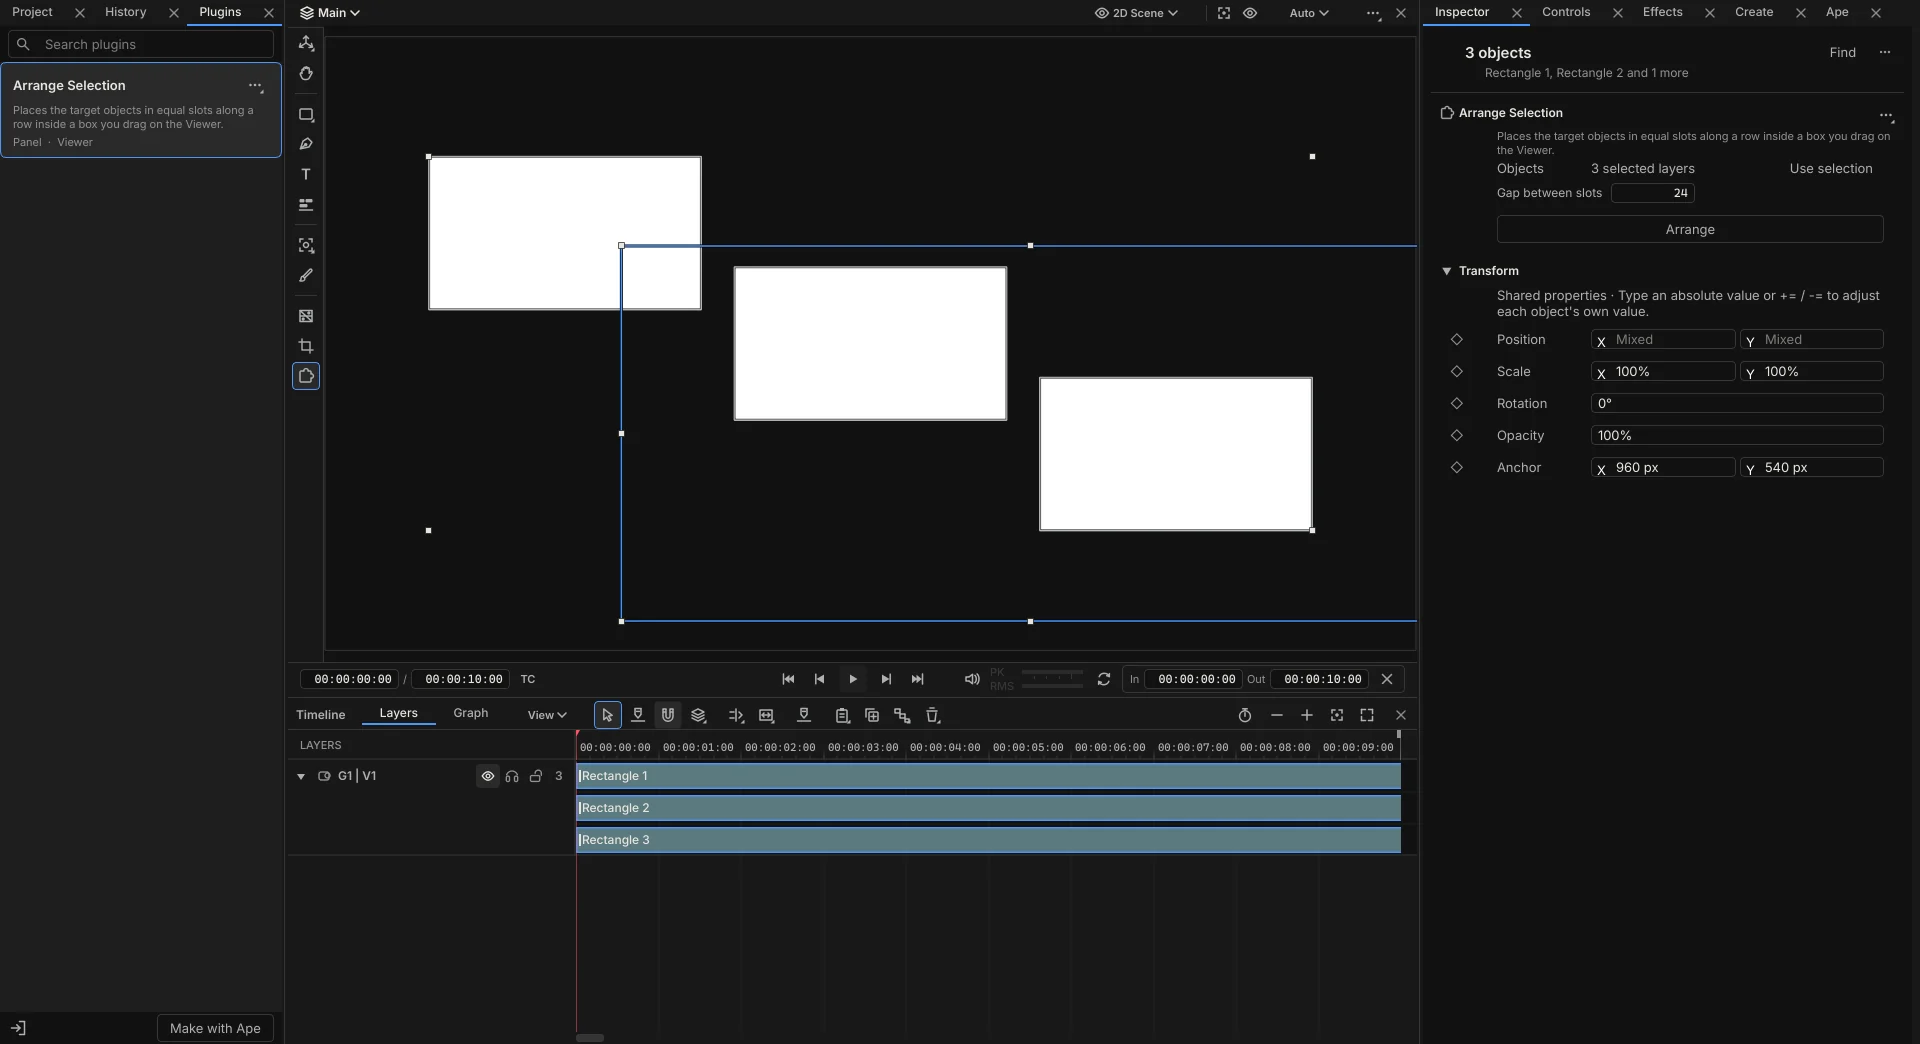Image resolution: width=1920 pixels, height=1044 pixels.
Task: Open Arrange Selection plugin card options menu
Action: pyautogui.click(x=256, y=86)
